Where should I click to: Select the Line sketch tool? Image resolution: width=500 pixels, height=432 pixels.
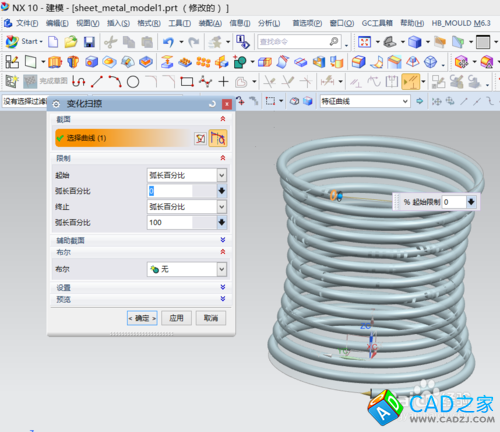pos(97,82)
